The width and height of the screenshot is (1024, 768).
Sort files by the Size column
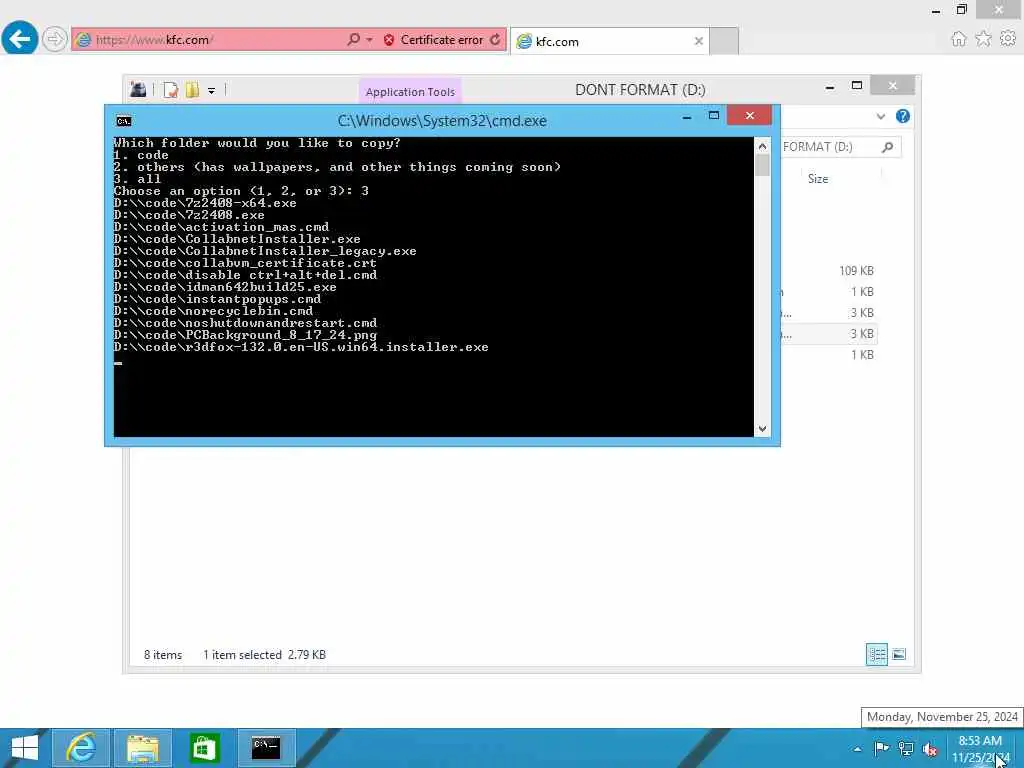[x=818, y=178]
